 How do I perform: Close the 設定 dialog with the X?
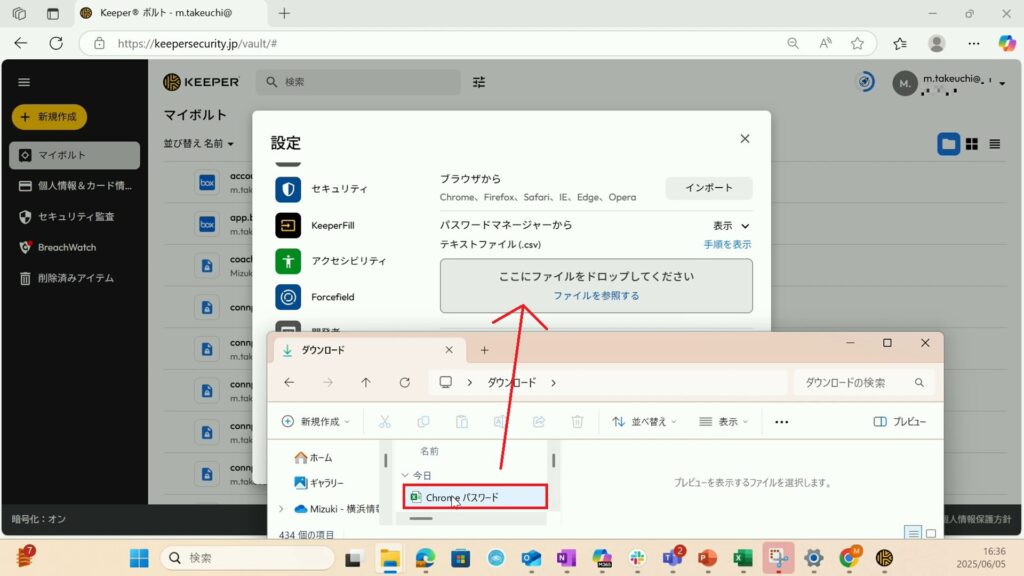[744, 138]
